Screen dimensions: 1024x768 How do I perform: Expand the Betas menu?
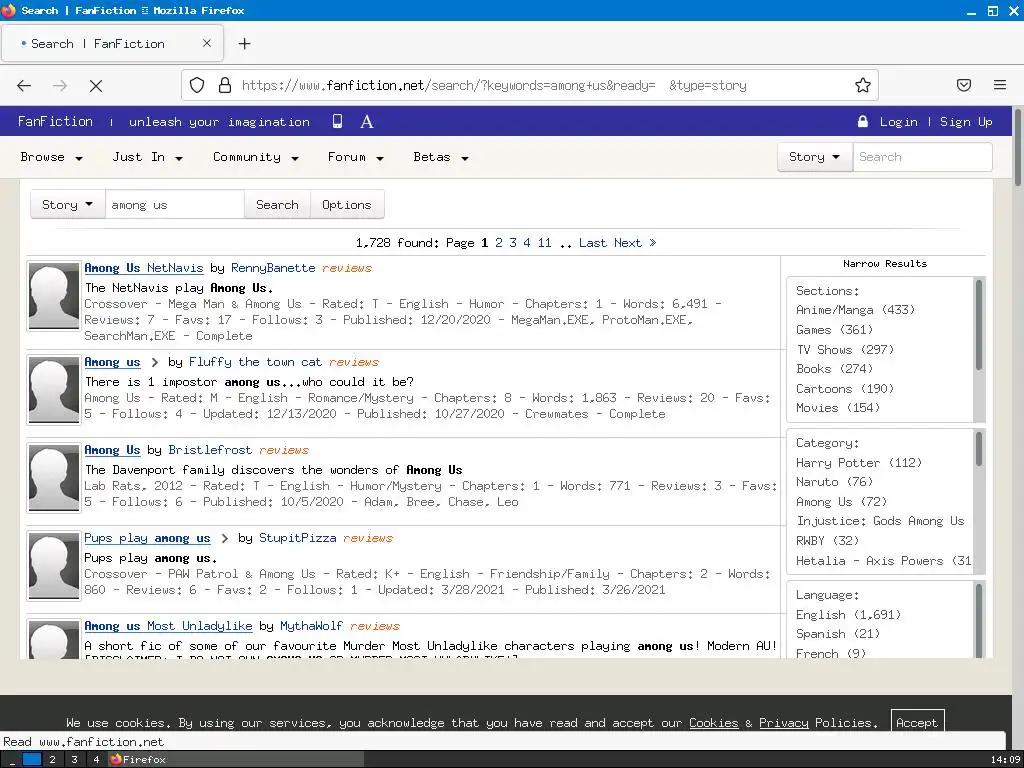tap(441, 157)
